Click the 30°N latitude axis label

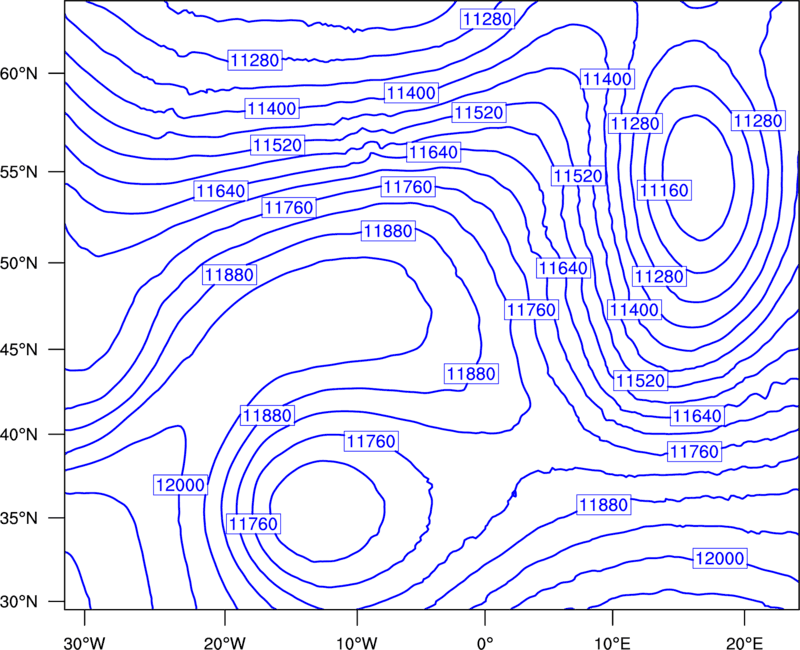[x=19, y=602]
